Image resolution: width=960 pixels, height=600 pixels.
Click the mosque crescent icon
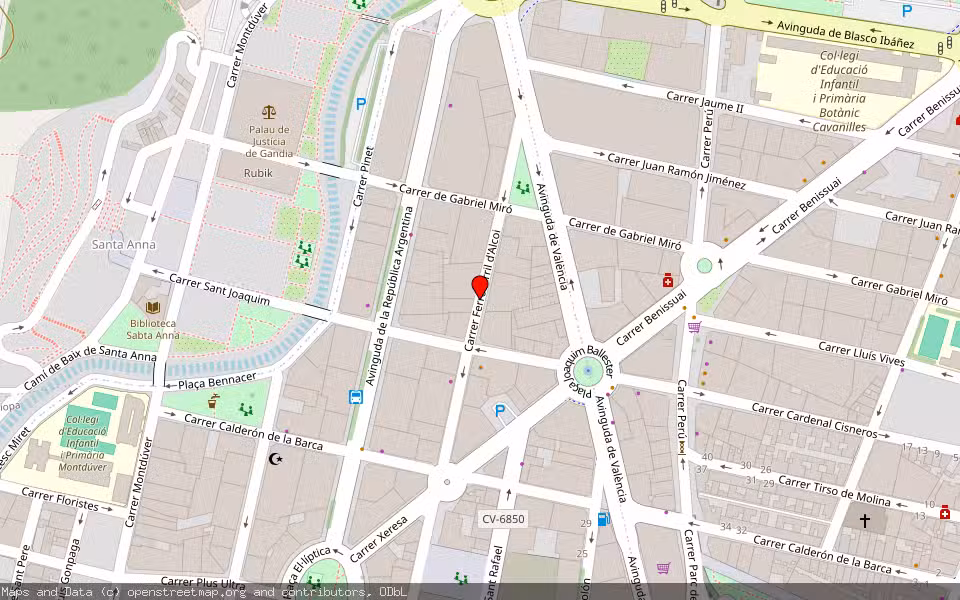(276, 458)
